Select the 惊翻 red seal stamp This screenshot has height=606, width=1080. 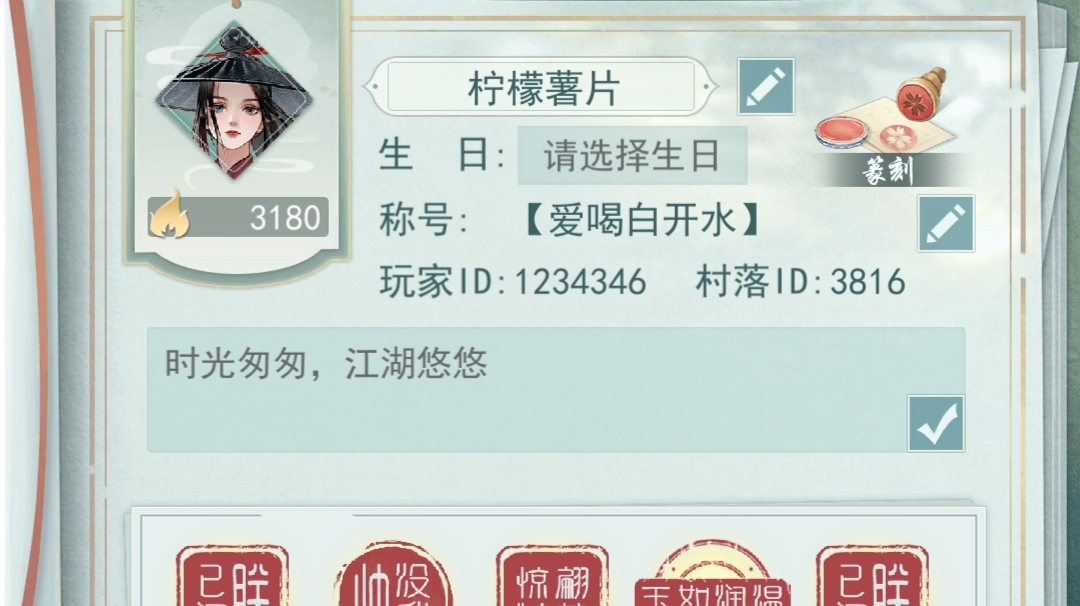[x=552, y=576]
